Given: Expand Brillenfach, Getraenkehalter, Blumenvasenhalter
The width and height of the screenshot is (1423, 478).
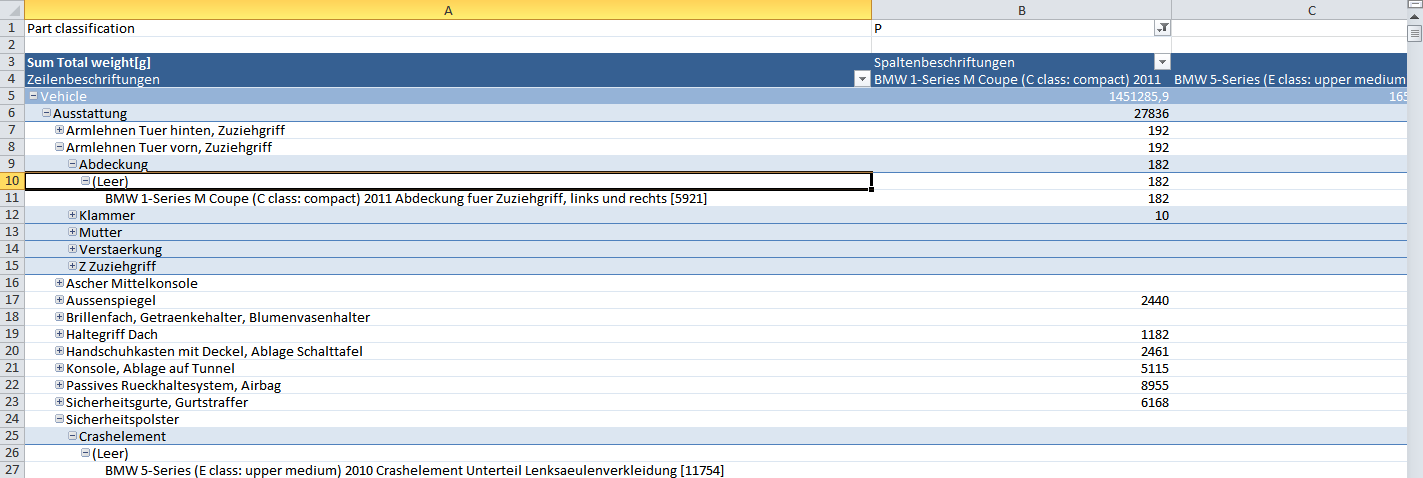Looking at the screenshot, I should pos(59,318).
